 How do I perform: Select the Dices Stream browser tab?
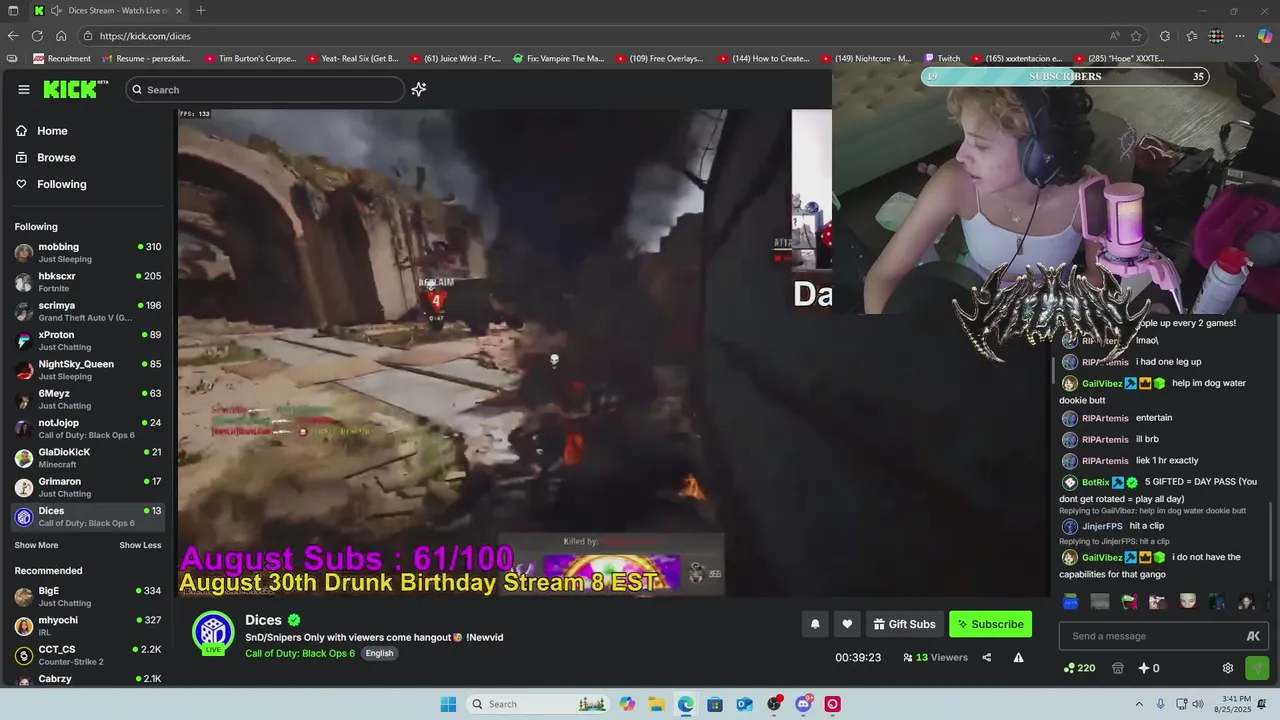click(x=108, y=10)
